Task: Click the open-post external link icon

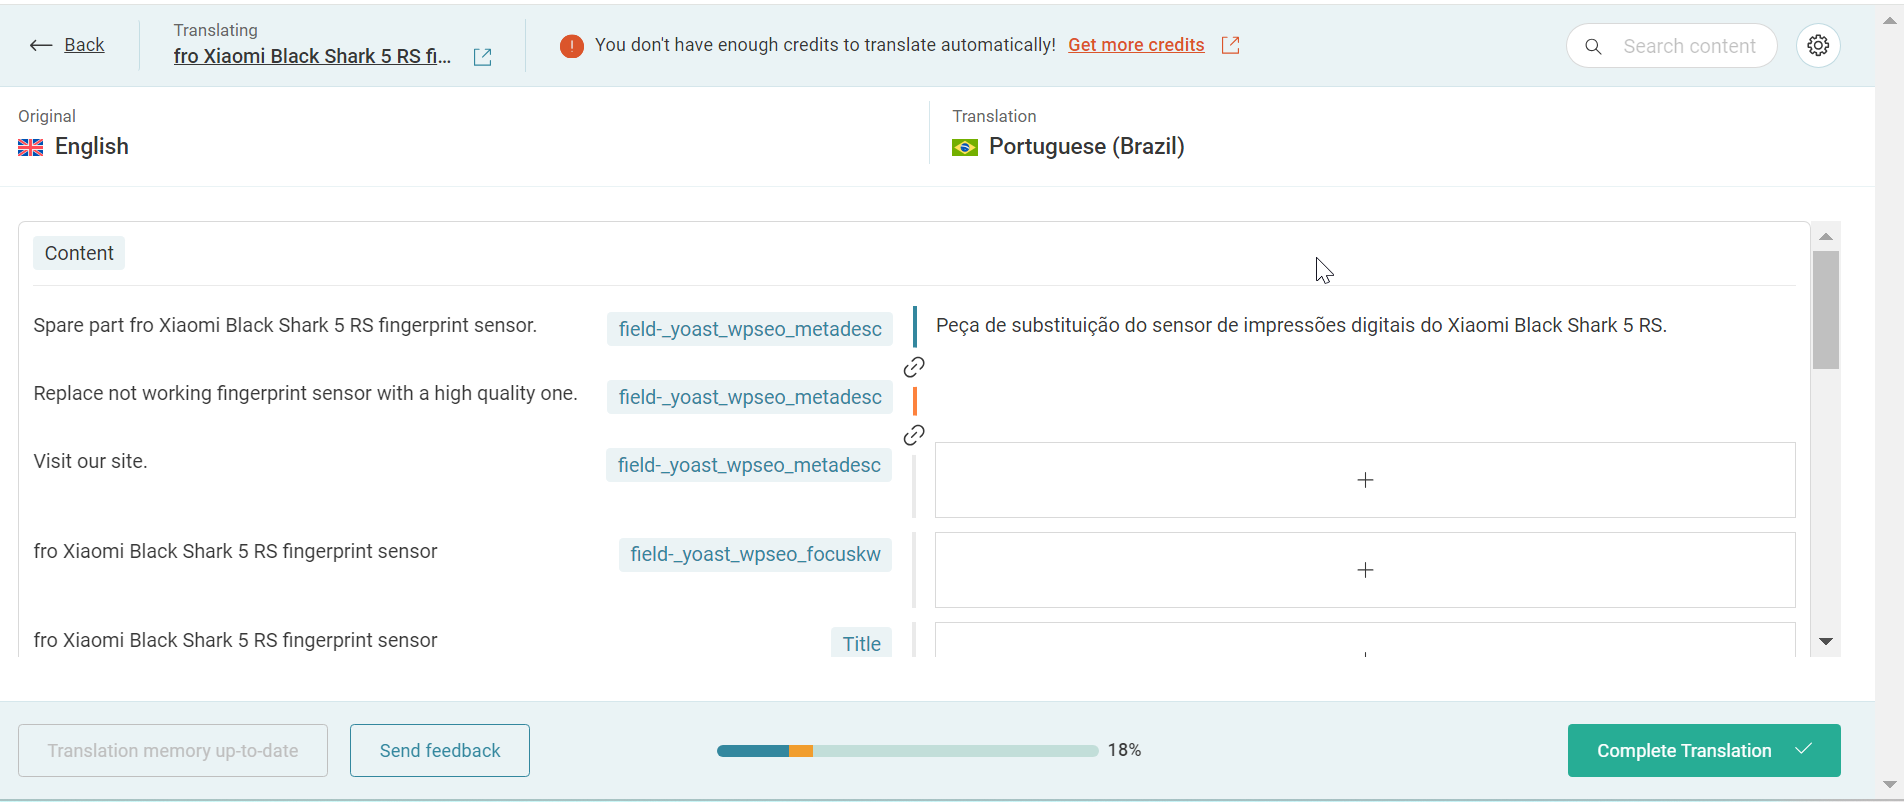Action: click(x=482, y=57)
